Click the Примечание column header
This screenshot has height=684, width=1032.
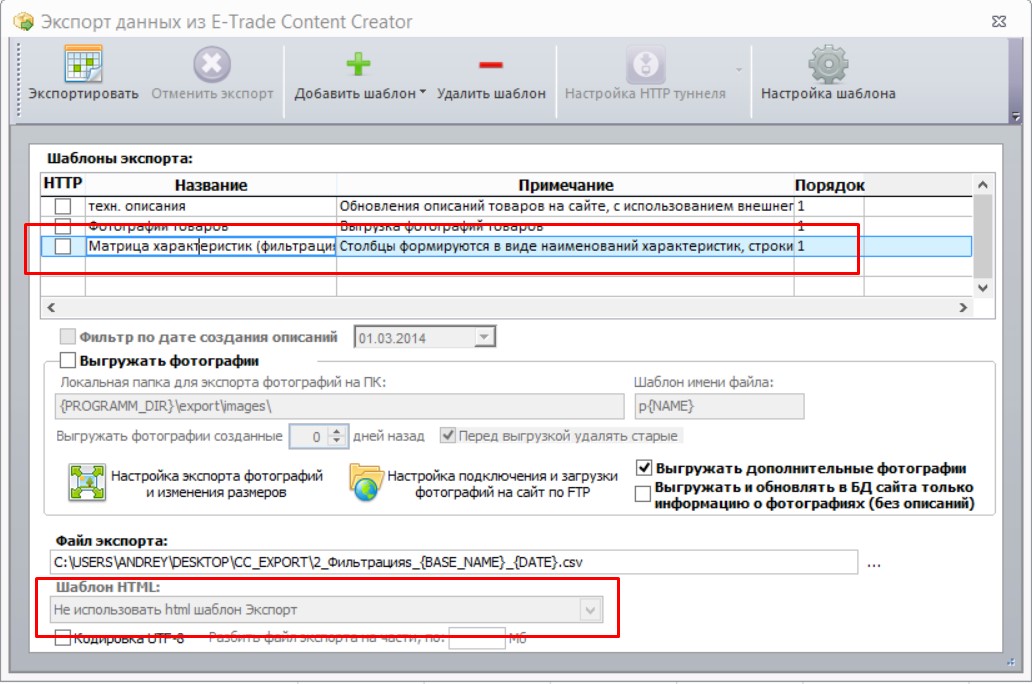coord(565,185)
